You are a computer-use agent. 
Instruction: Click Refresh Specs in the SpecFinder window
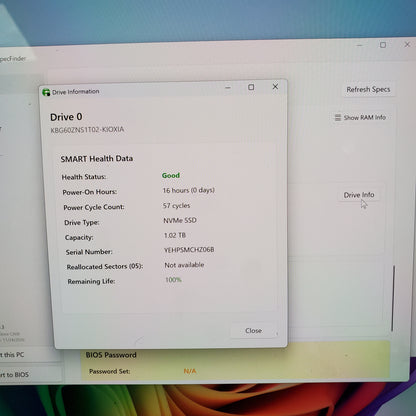368,89
